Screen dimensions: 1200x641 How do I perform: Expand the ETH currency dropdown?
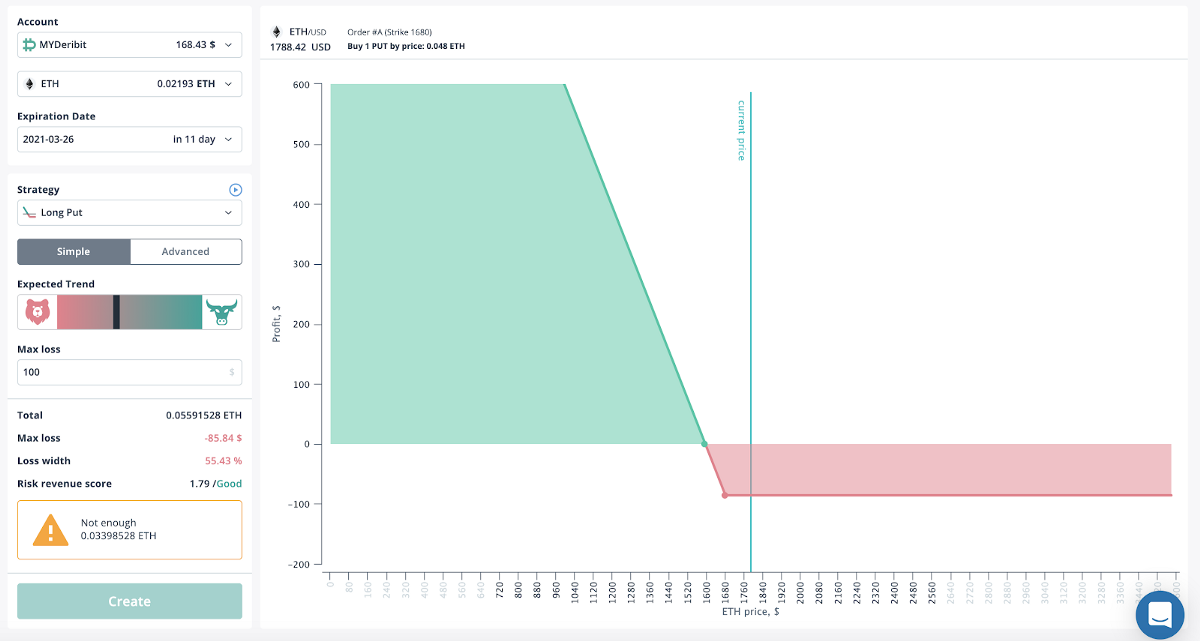129,84
